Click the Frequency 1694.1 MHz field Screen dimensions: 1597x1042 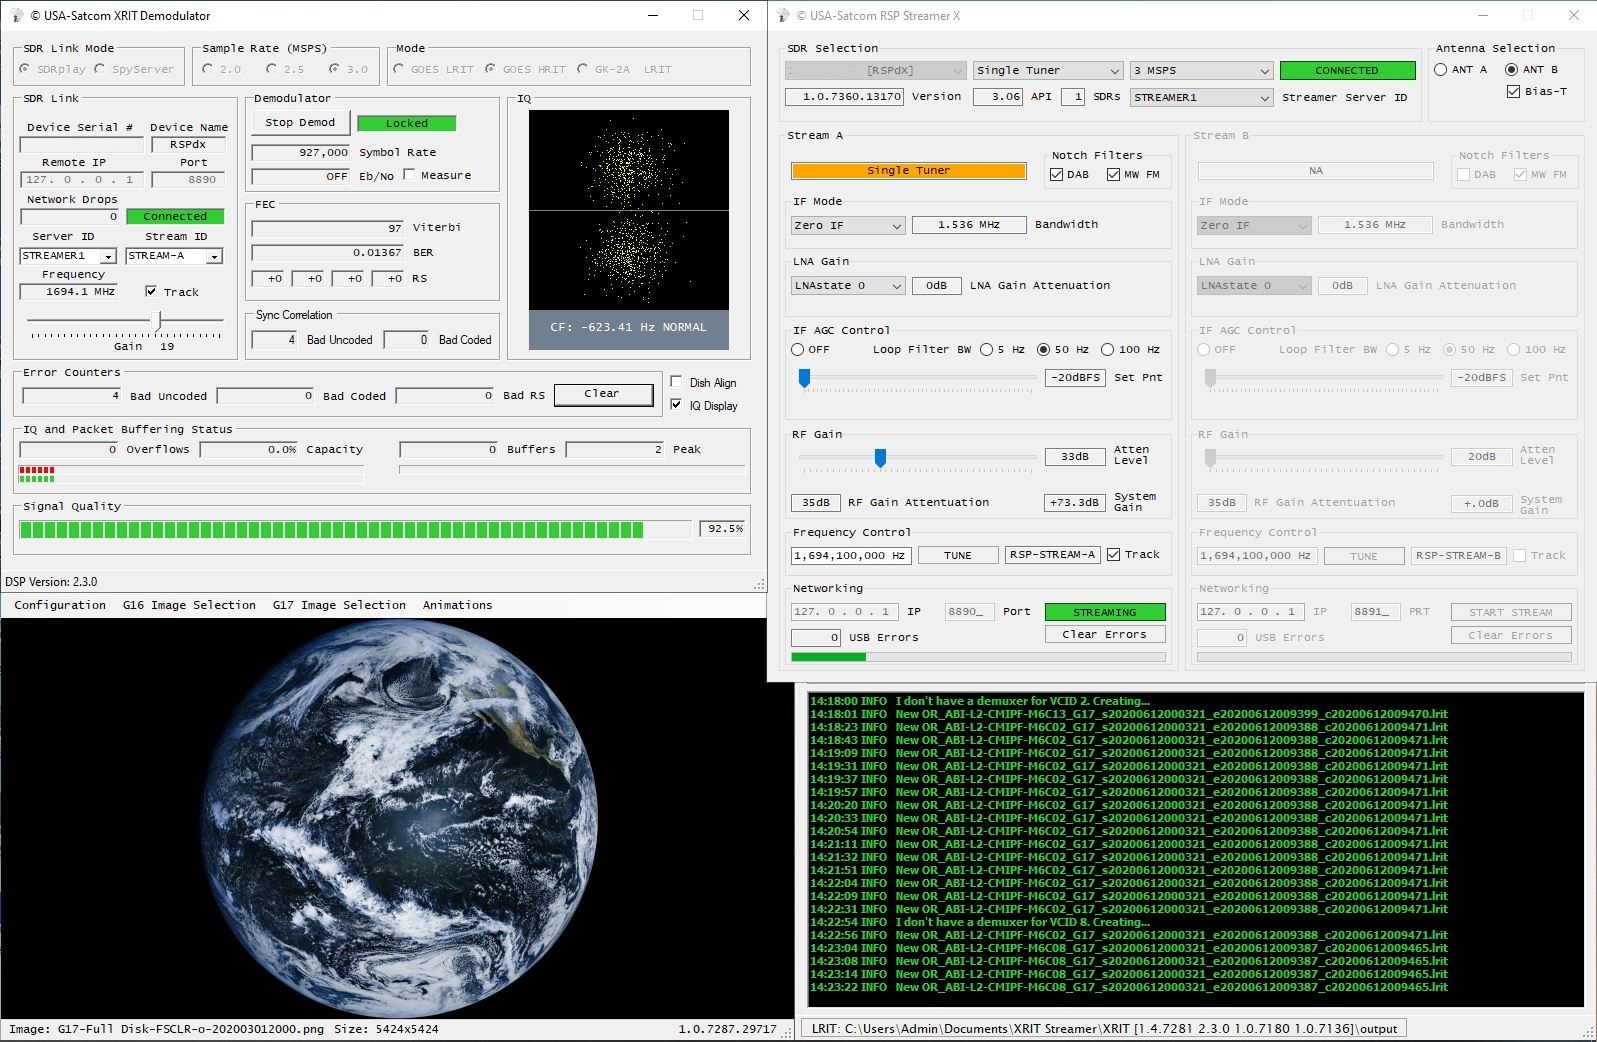[x=69, y=292]
